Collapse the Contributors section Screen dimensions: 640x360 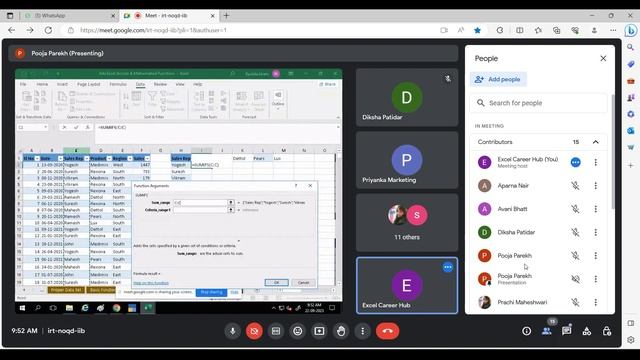596,142
